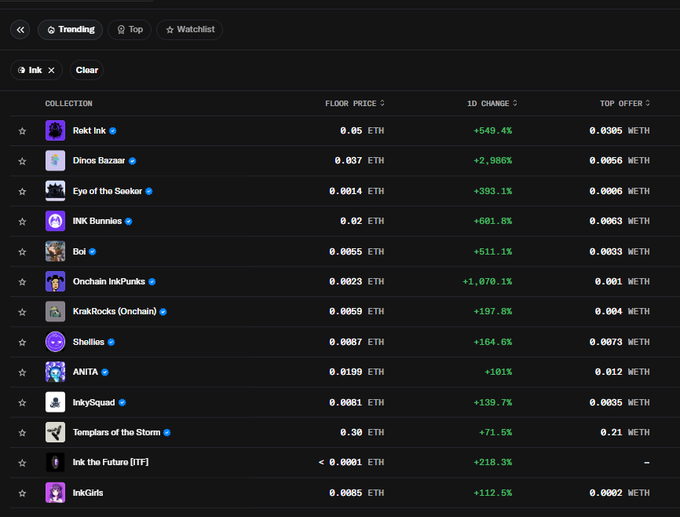
Task: Star Rekt Ink to add to the watchlist
Action: pyautogui.click(x=22, y=131)
